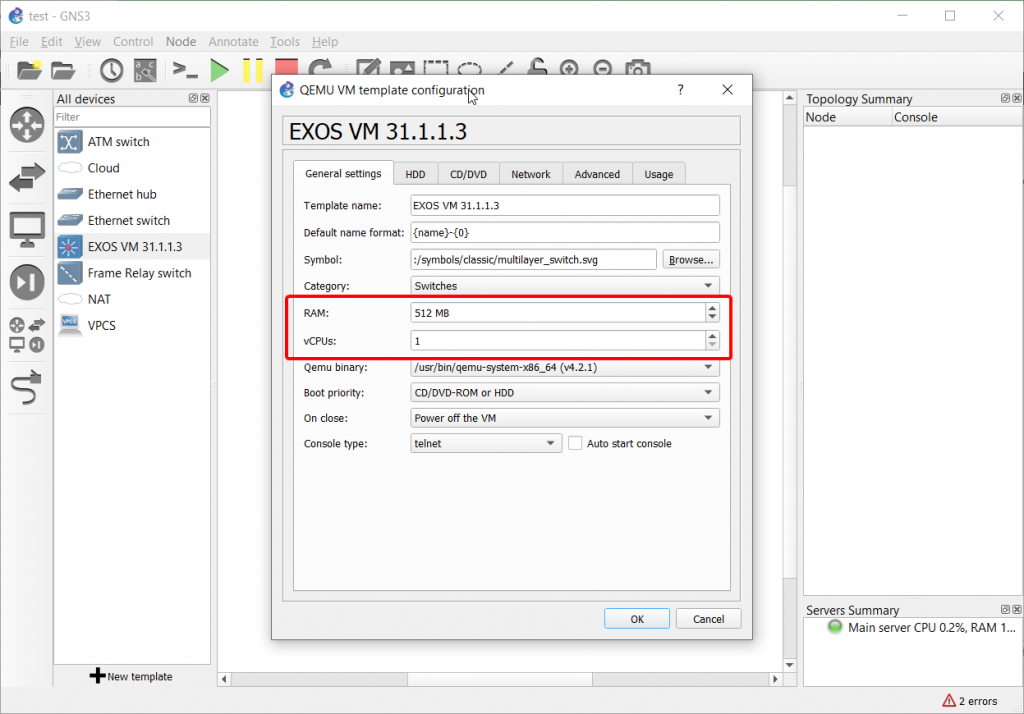Image resolution: width=1024 pixels, height=714 pixels.
Task: Increase vCPUs with up arrow
Action: coord(712,336)
